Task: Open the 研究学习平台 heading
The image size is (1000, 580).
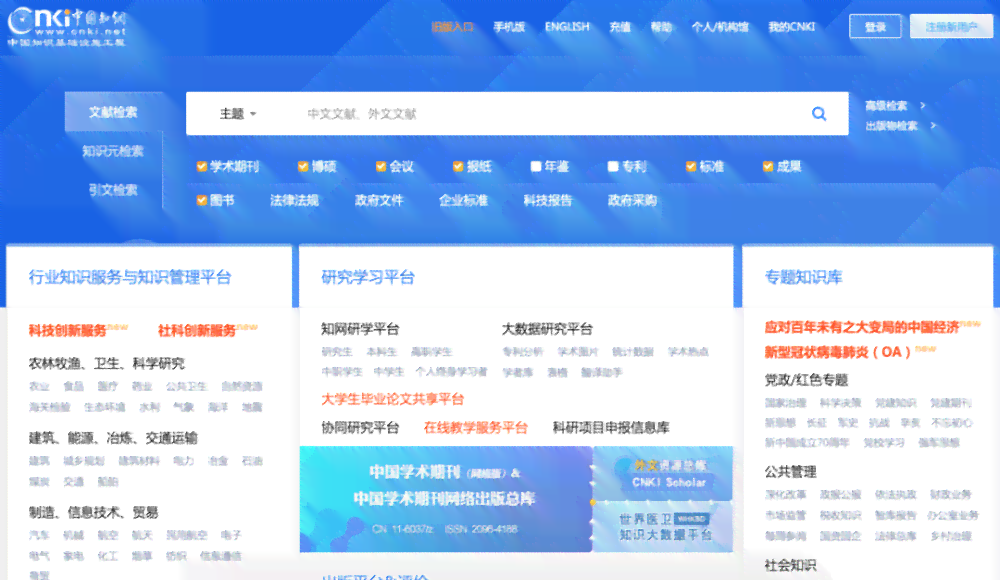Action: point(368,277)
